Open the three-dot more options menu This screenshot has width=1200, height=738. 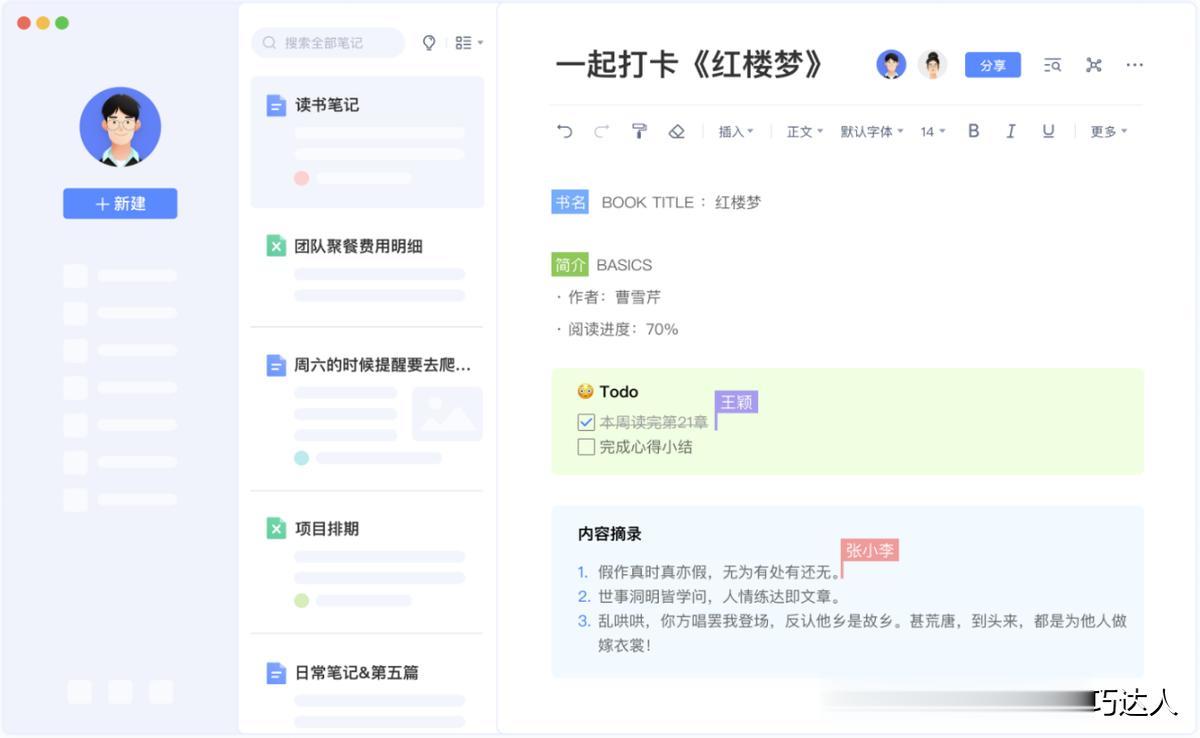click(x=1134, y=65)
